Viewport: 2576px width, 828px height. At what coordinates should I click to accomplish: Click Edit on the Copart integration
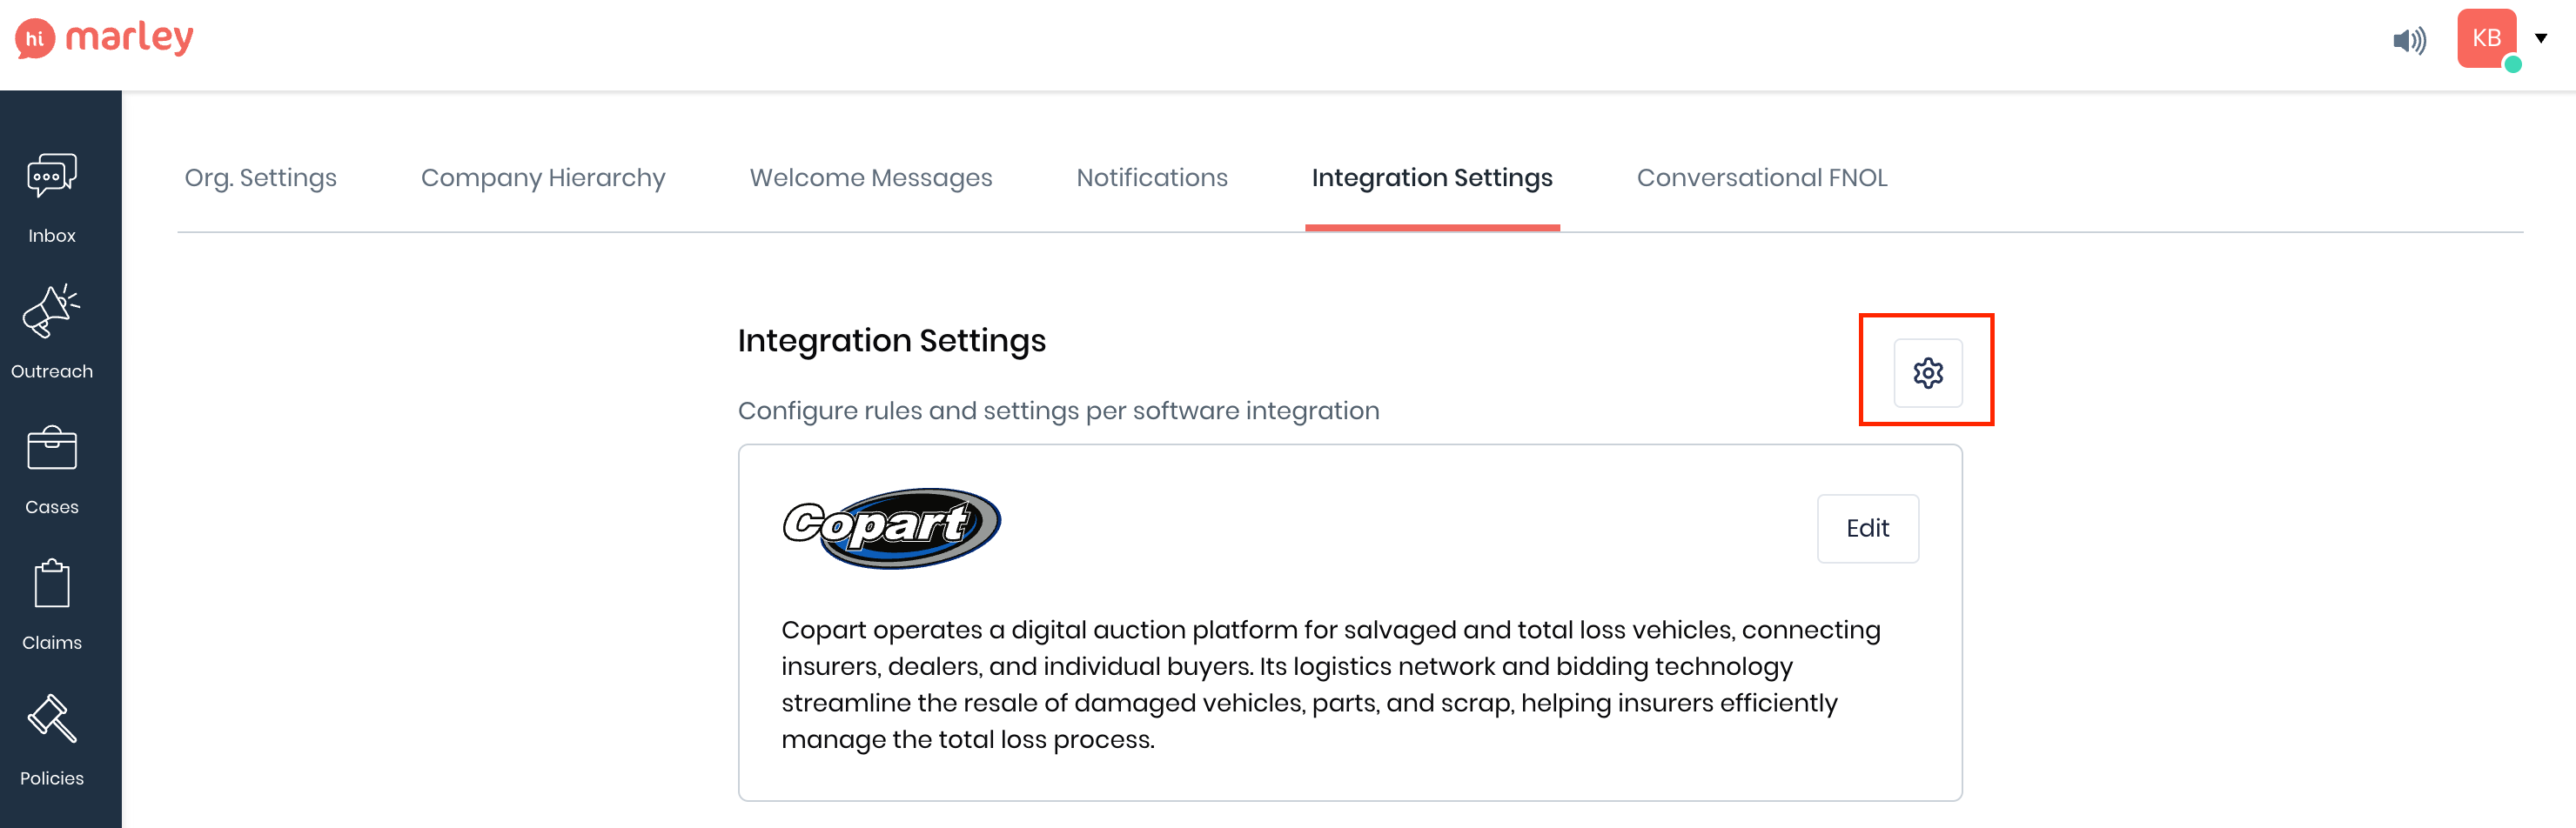click(x=1867, y=528)
